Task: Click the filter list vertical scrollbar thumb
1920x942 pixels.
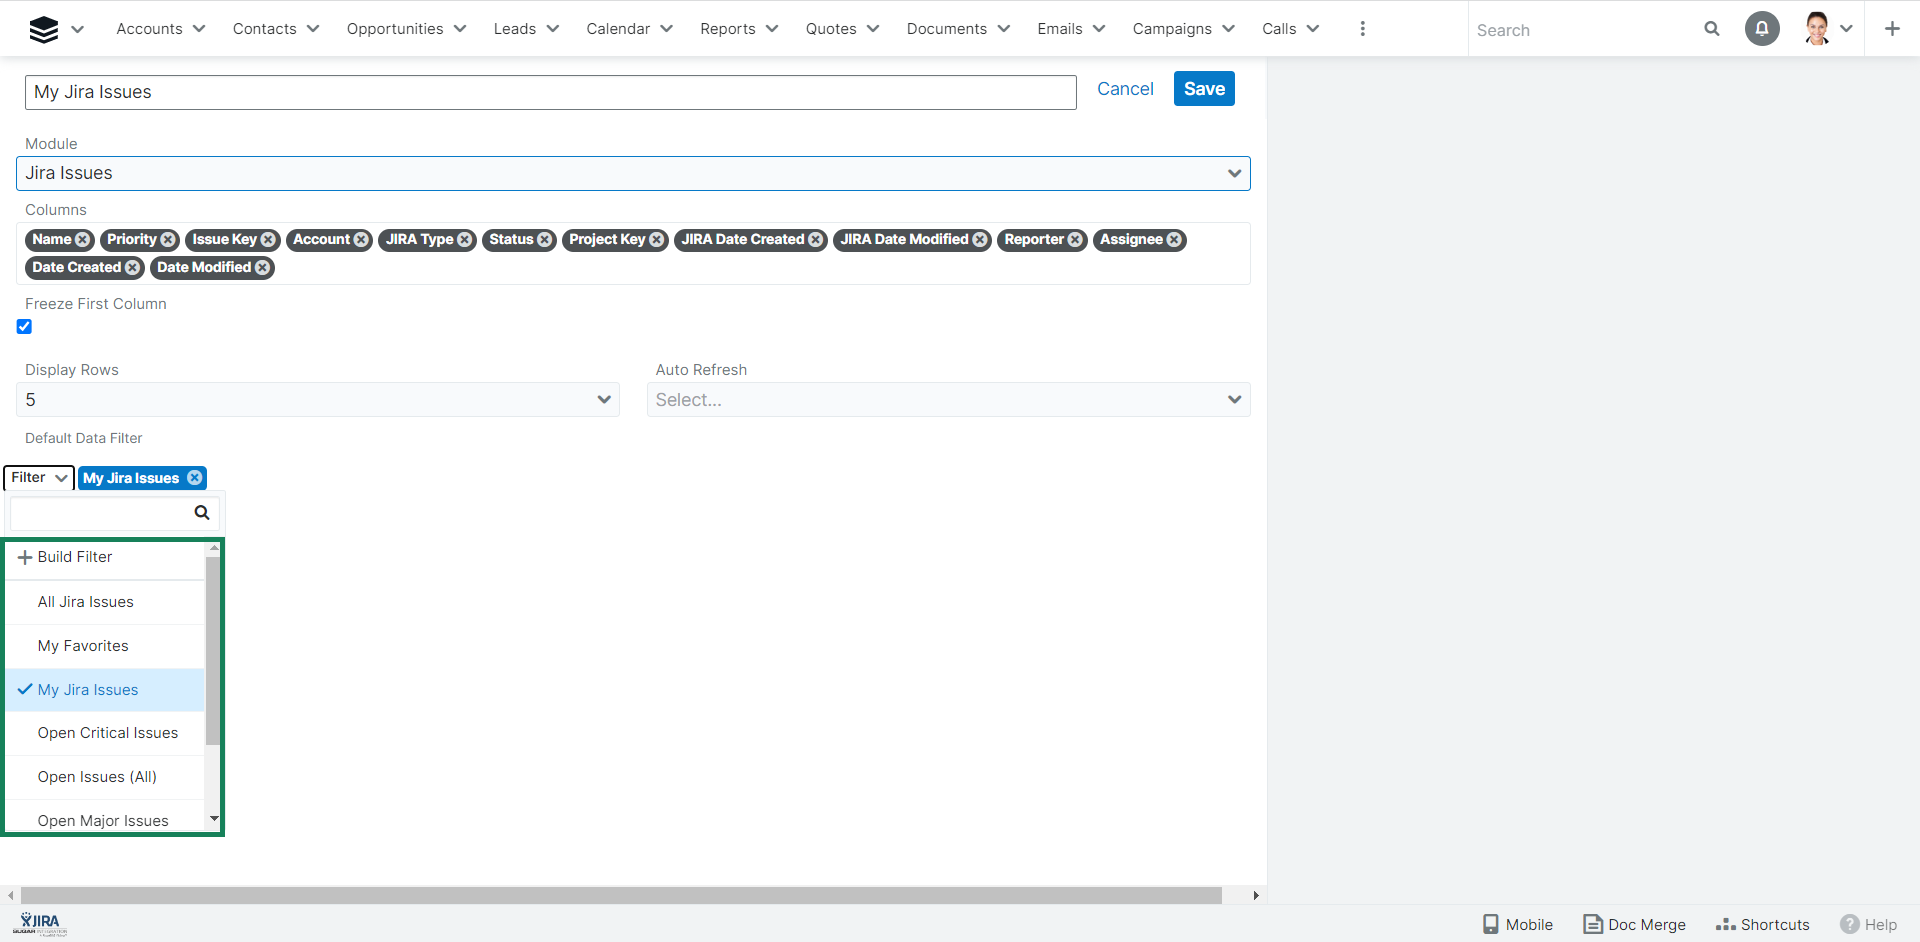Action: click(212, 650)
